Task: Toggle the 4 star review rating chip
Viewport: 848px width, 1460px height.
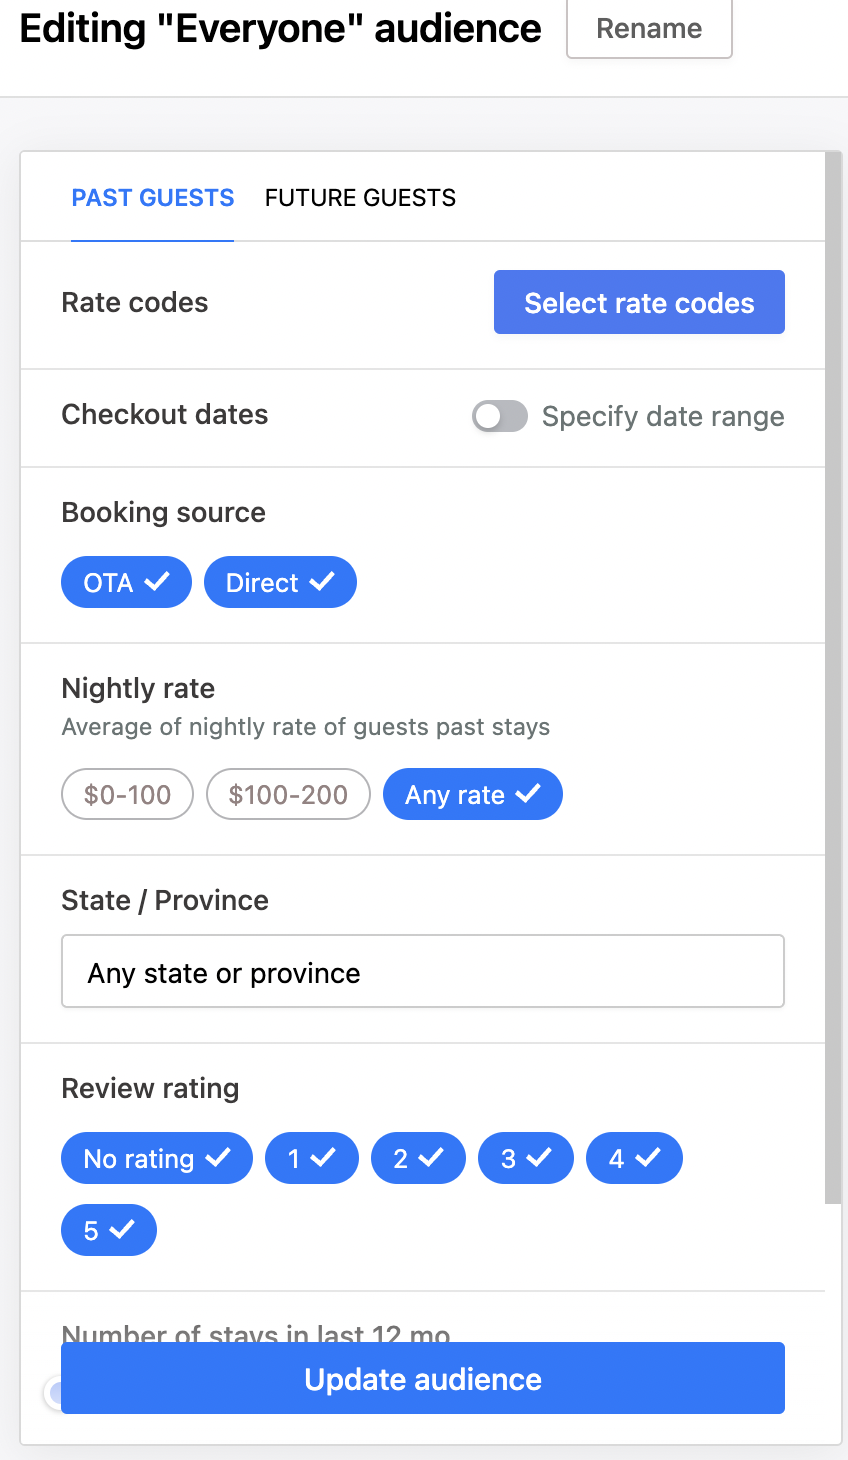Action: 634,1158
